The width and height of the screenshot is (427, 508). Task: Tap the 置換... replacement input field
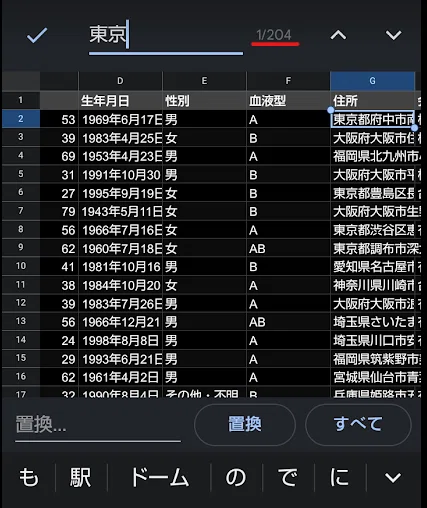pyautogui.click(x=98, y=425)
